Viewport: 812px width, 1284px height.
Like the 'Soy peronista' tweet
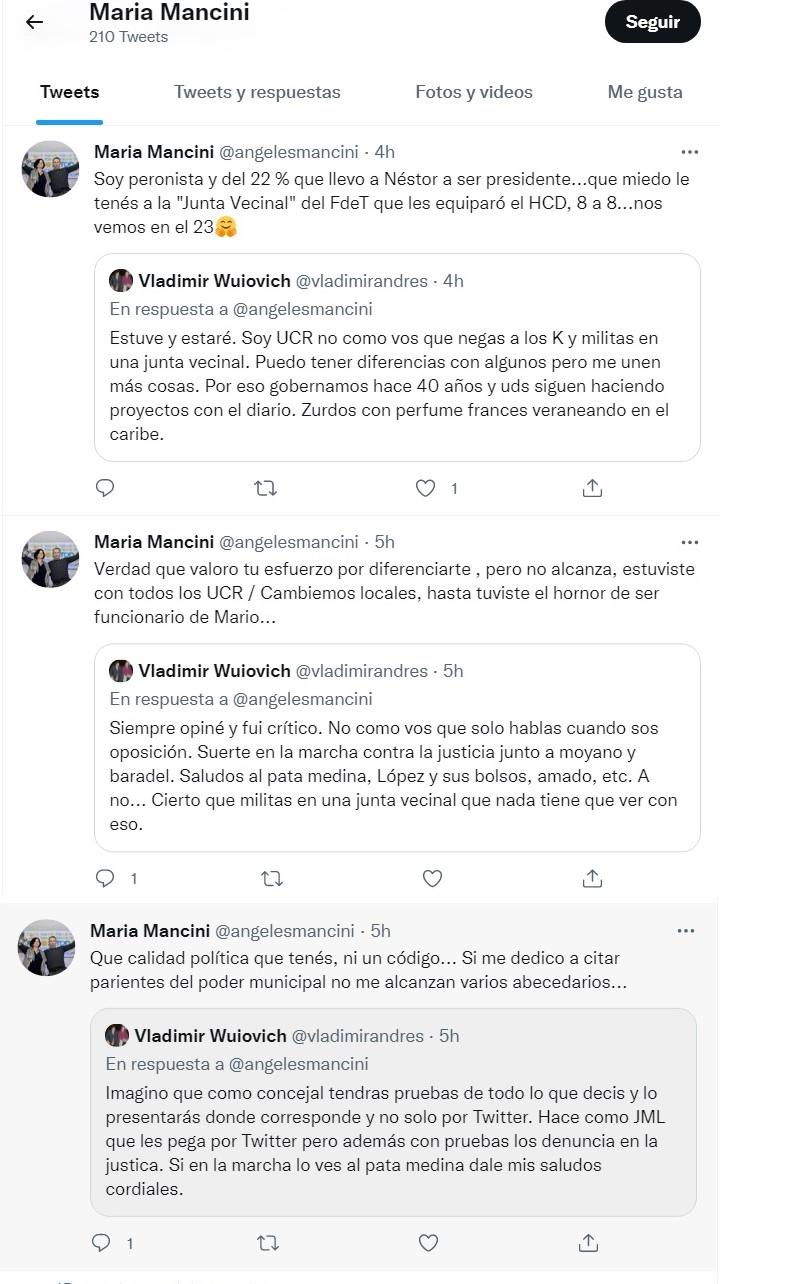426,488
